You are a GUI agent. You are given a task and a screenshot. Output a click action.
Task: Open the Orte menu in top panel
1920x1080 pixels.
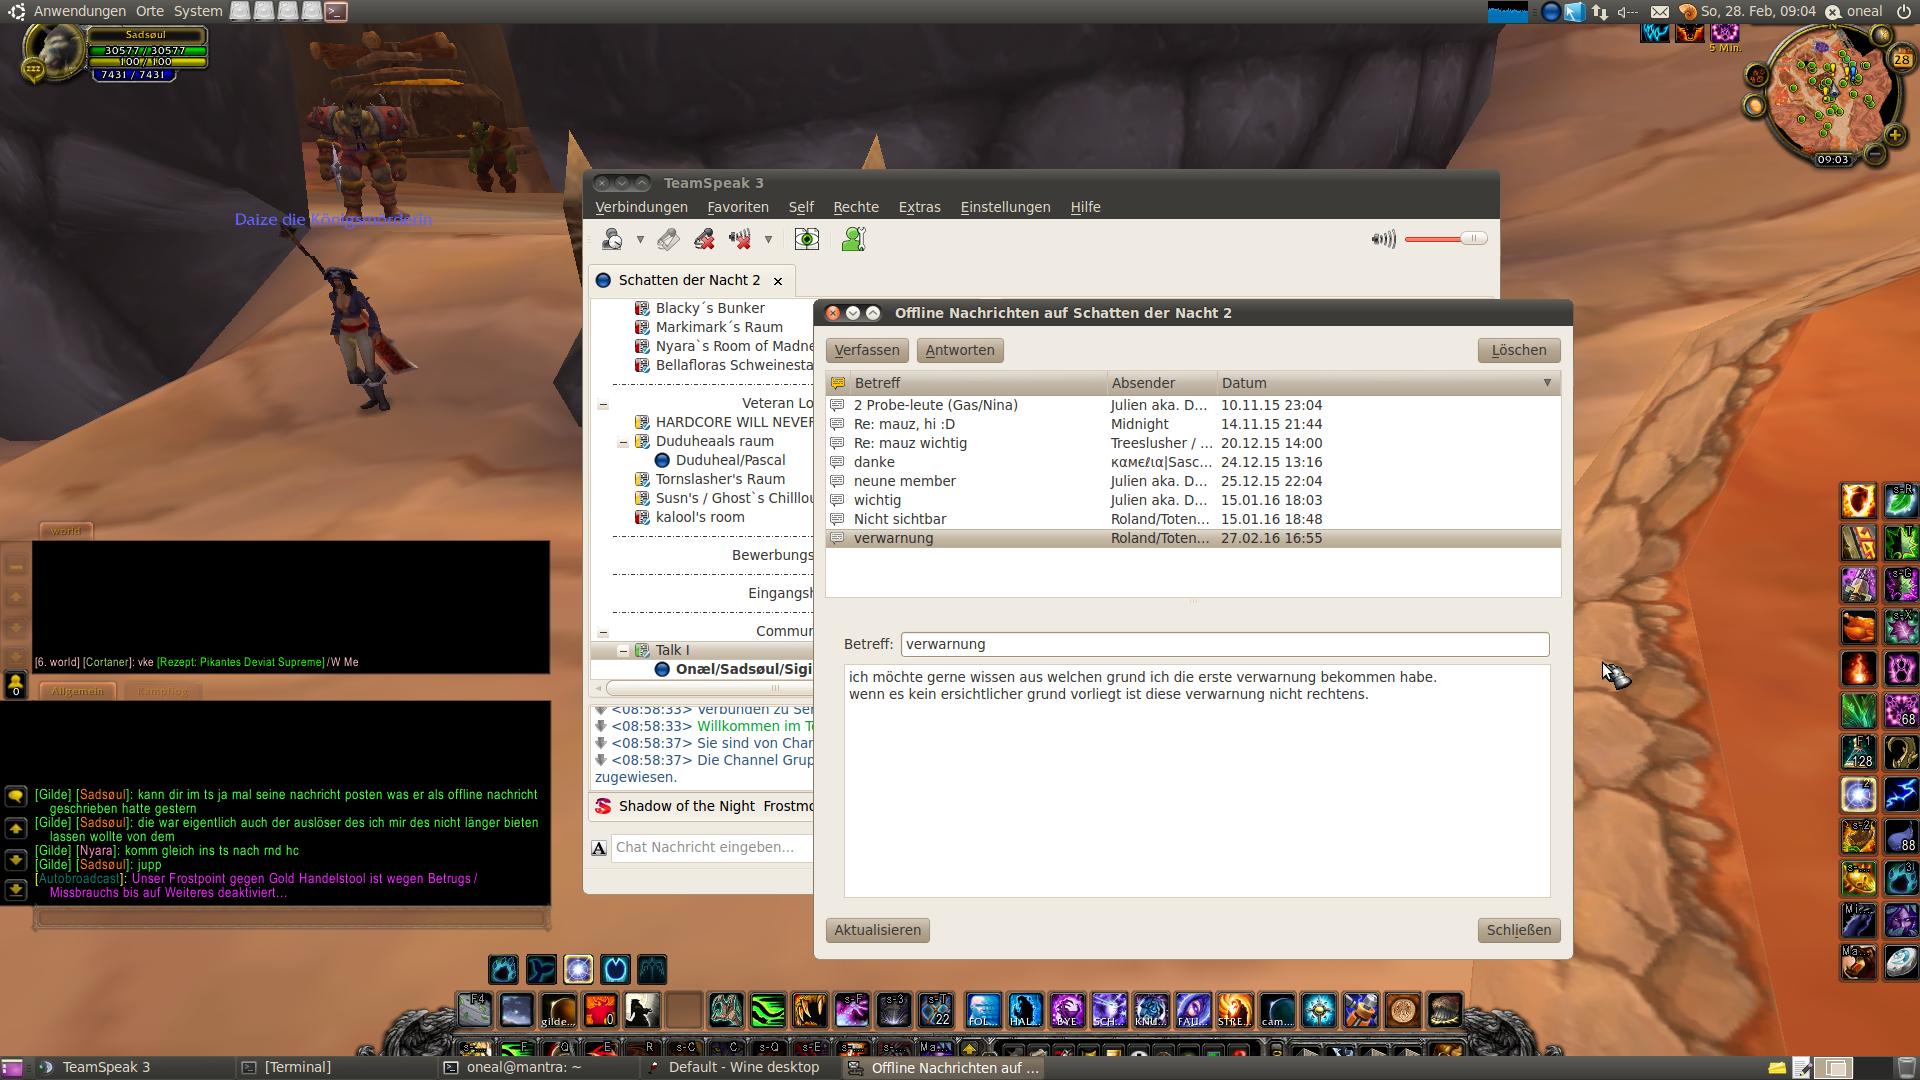click(150, 11)
